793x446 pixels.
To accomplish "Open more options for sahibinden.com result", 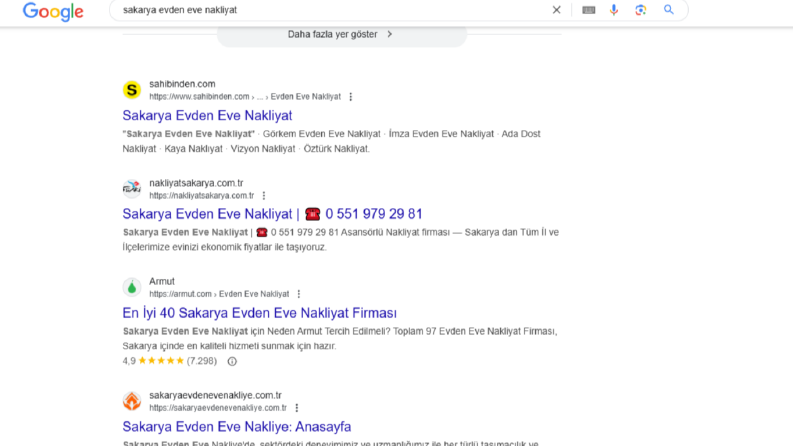I will pyautogui.click(x=350, y=97).
